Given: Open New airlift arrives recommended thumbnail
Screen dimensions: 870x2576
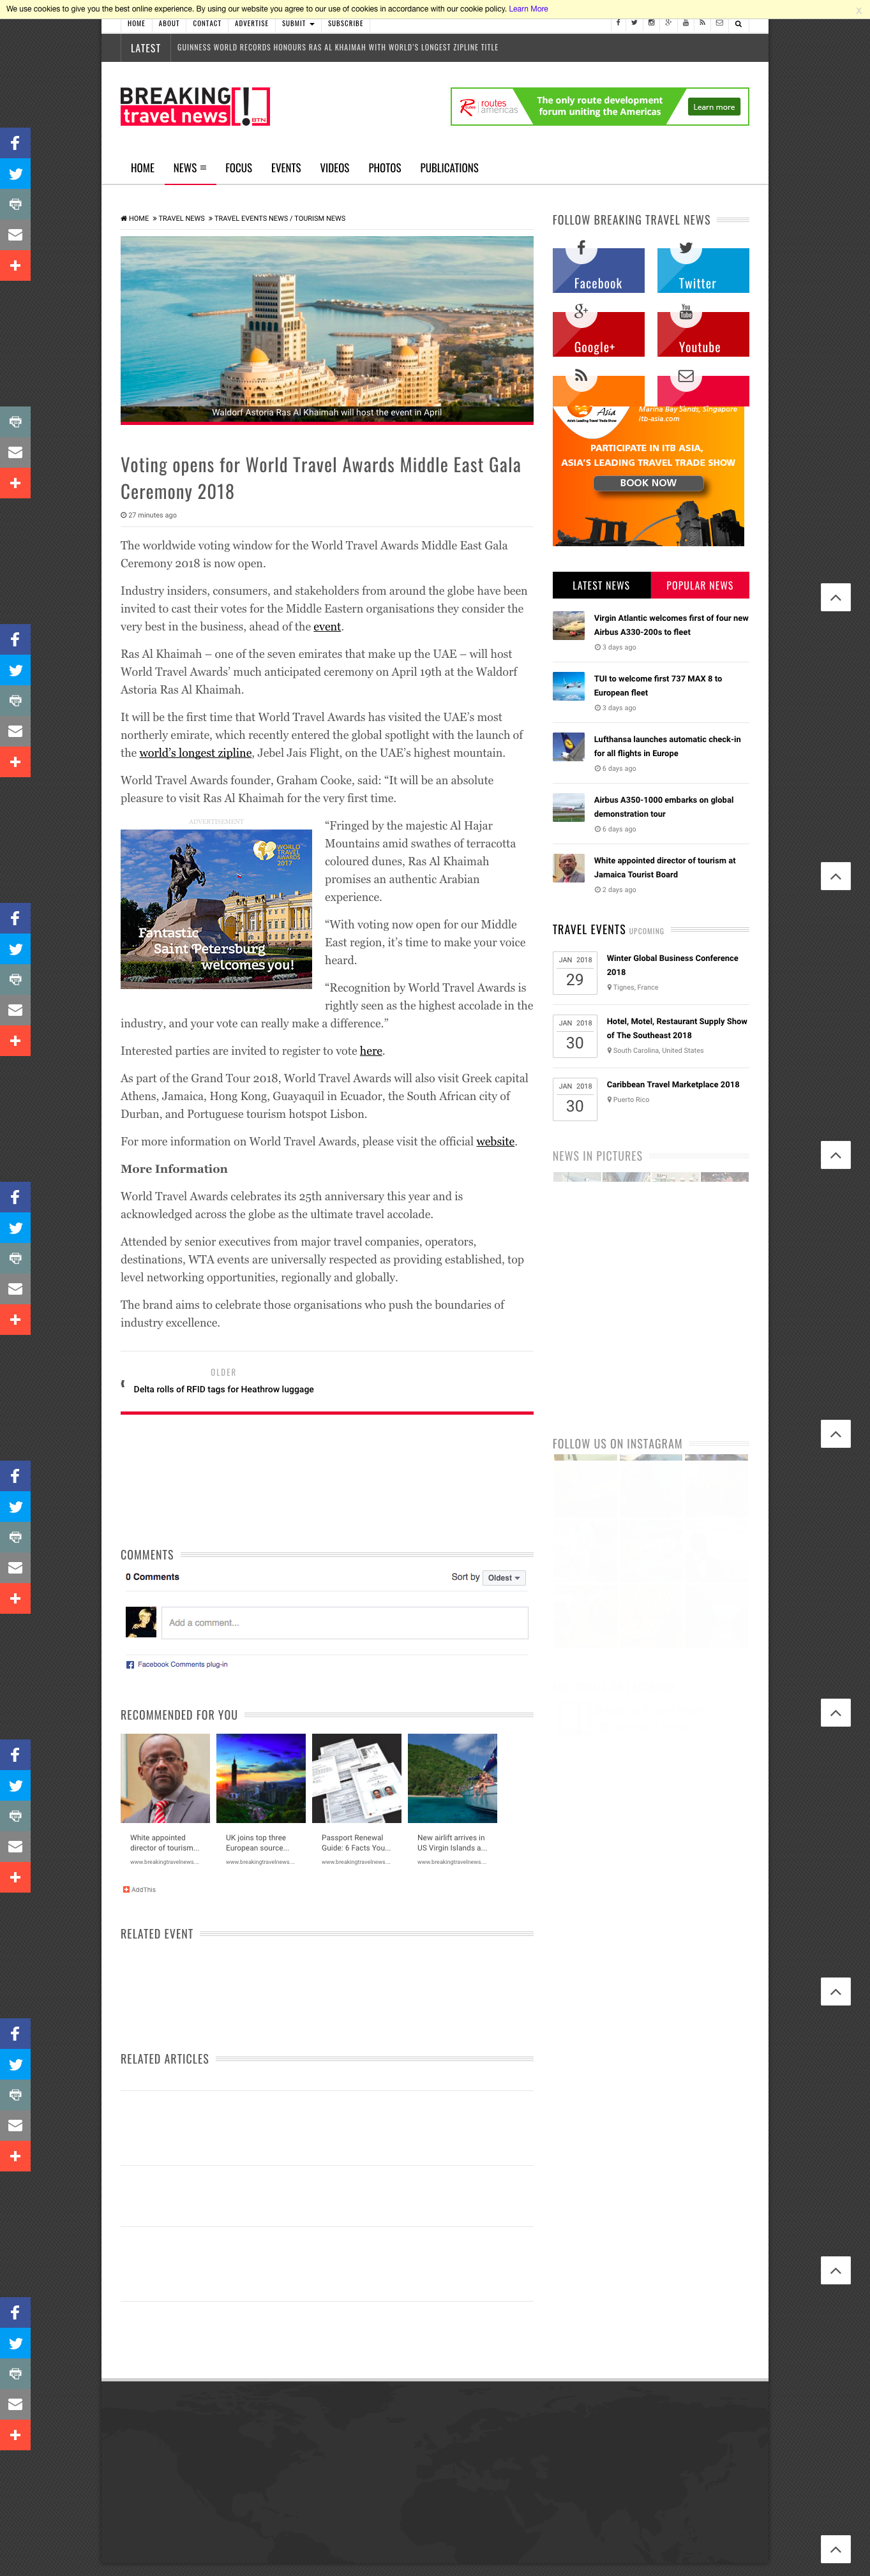Looking at the screenshot, I should [x=453, y=1778].
